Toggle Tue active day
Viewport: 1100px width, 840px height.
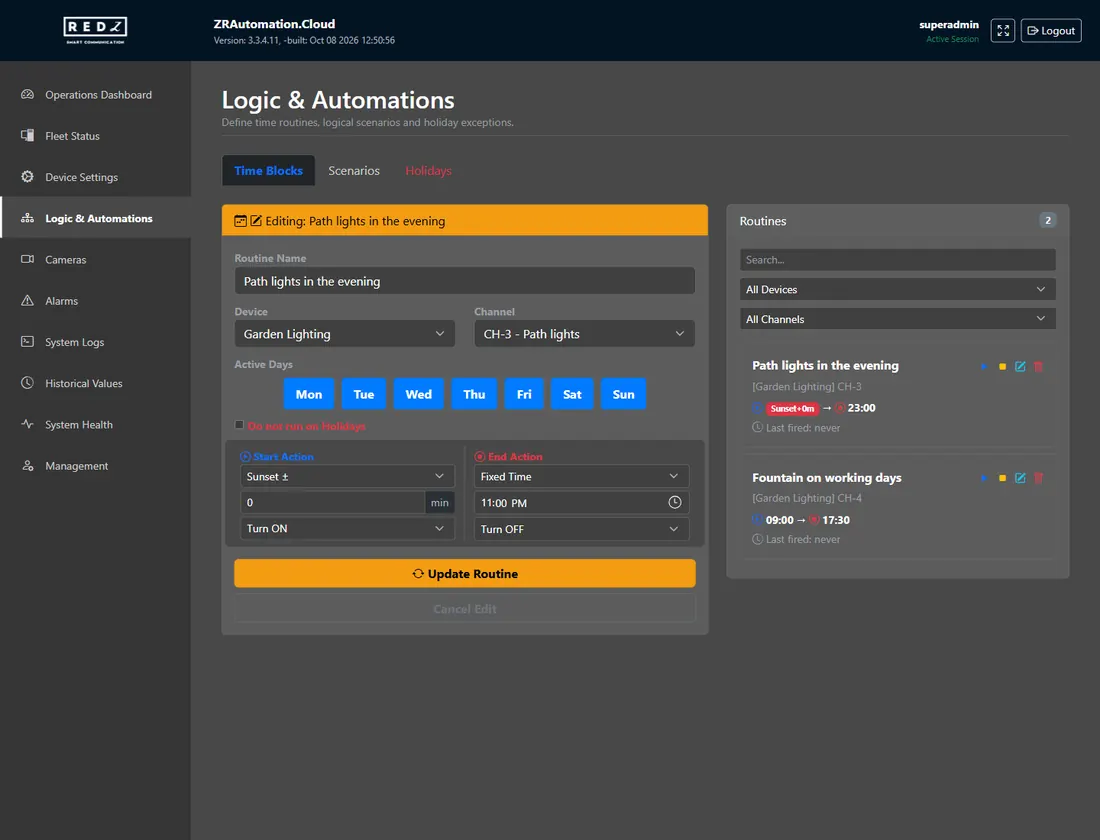(363, 394)
